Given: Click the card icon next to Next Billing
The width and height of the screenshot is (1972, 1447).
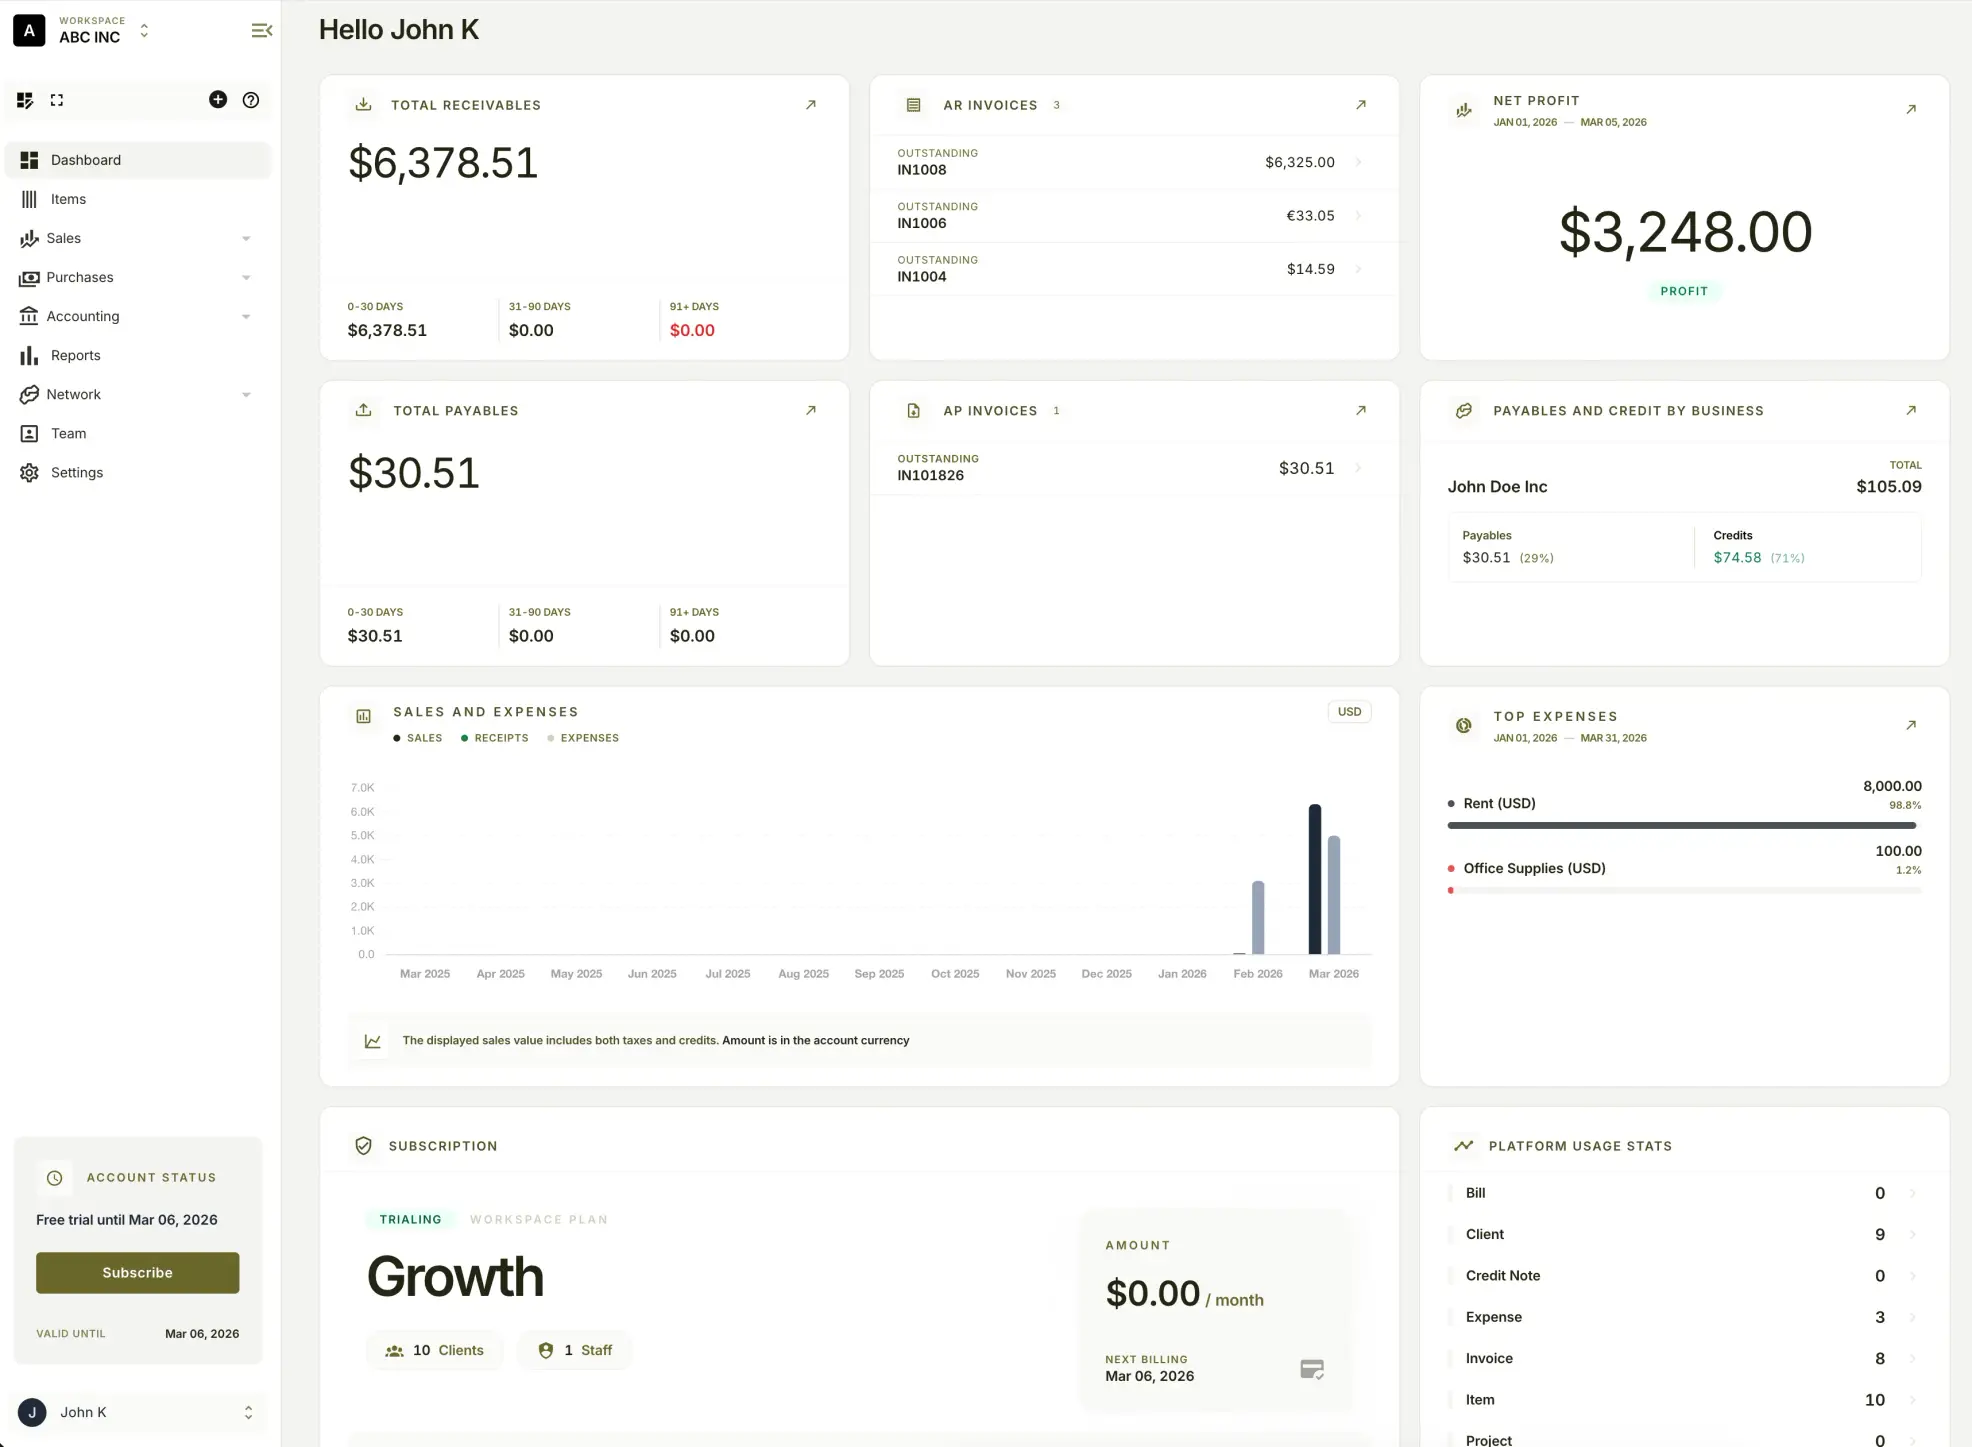Looking at the screenshot, I should 1312,1368.
